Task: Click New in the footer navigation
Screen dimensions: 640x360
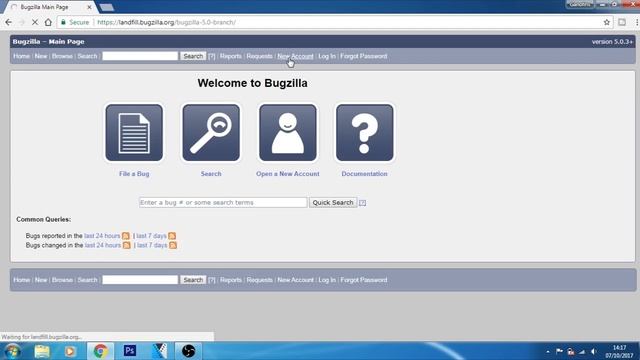Action: tap(41, 280)
